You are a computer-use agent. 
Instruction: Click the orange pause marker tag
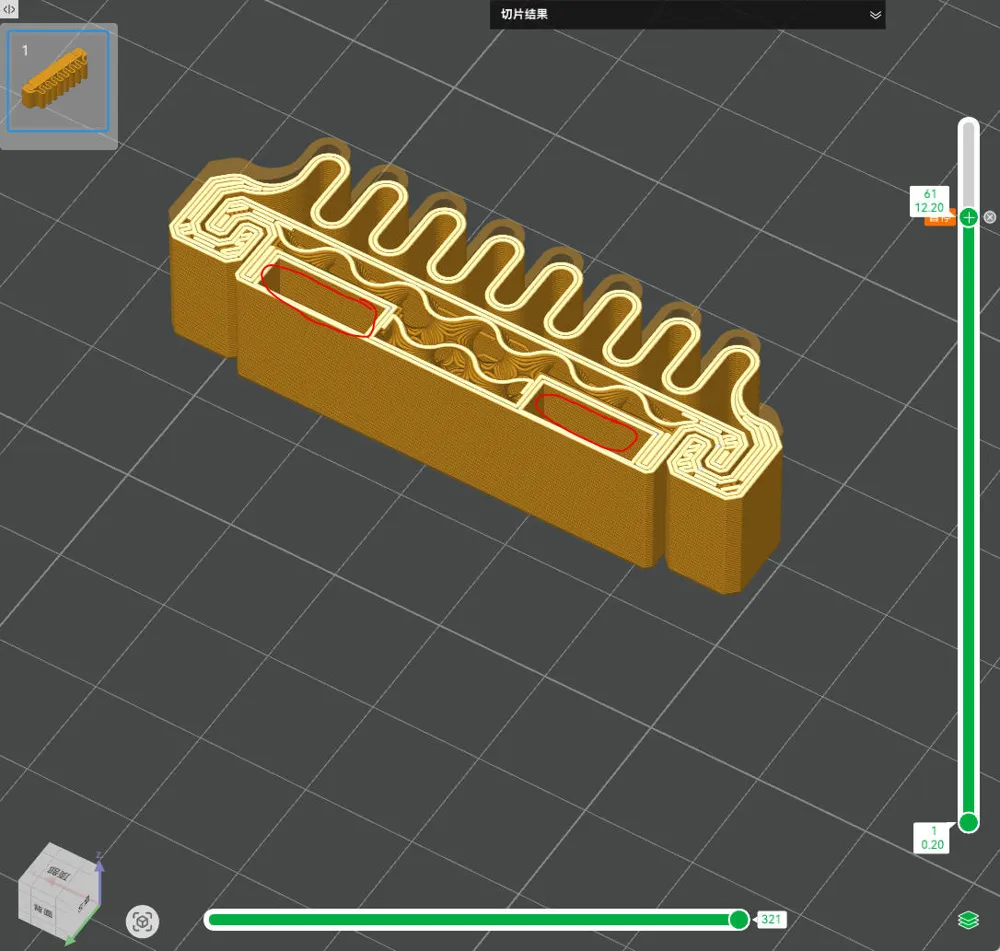pyautogui.click(x=940, y=218)
